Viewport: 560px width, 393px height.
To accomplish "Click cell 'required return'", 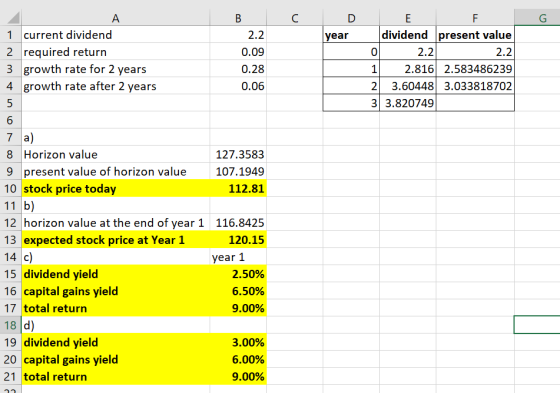I will pyautogui.click(x=116, y=52).
